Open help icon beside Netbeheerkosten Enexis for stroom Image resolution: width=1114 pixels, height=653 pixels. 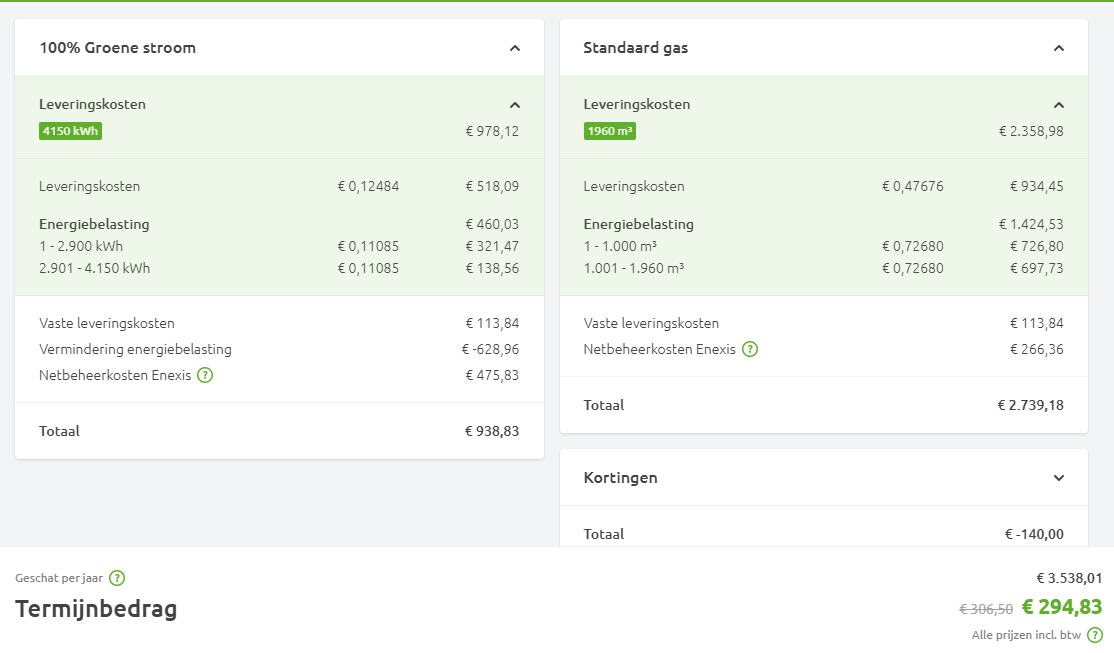205,376
